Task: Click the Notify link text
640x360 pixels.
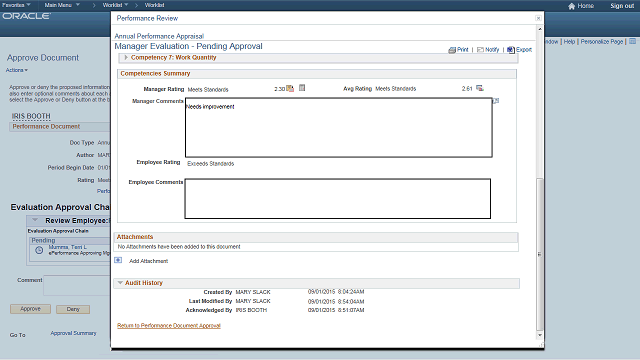Action: pyautogui.click(x=492, y=49)
